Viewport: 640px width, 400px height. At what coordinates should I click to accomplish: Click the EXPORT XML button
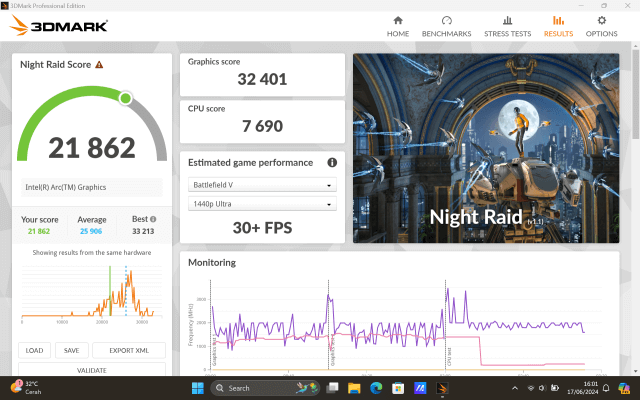[129, 350]
